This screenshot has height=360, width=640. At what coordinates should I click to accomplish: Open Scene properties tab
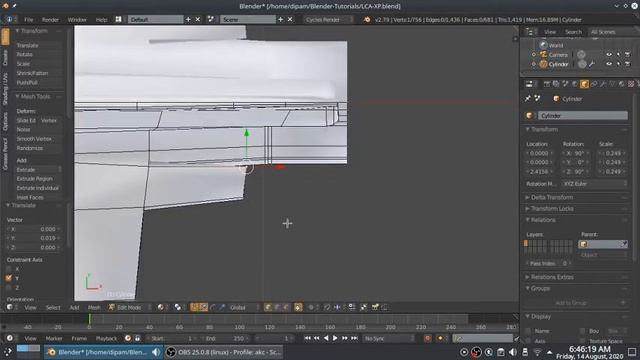click(x=565, y=84)
